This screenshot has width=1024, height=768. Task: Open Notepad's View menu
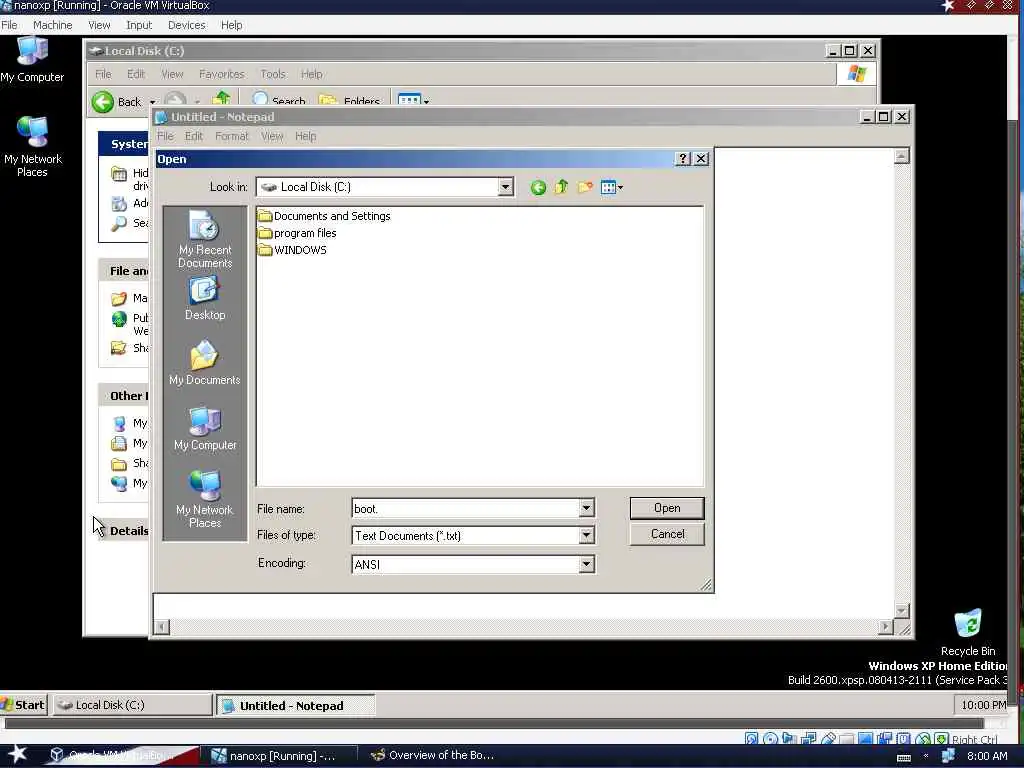pos(272,136)
